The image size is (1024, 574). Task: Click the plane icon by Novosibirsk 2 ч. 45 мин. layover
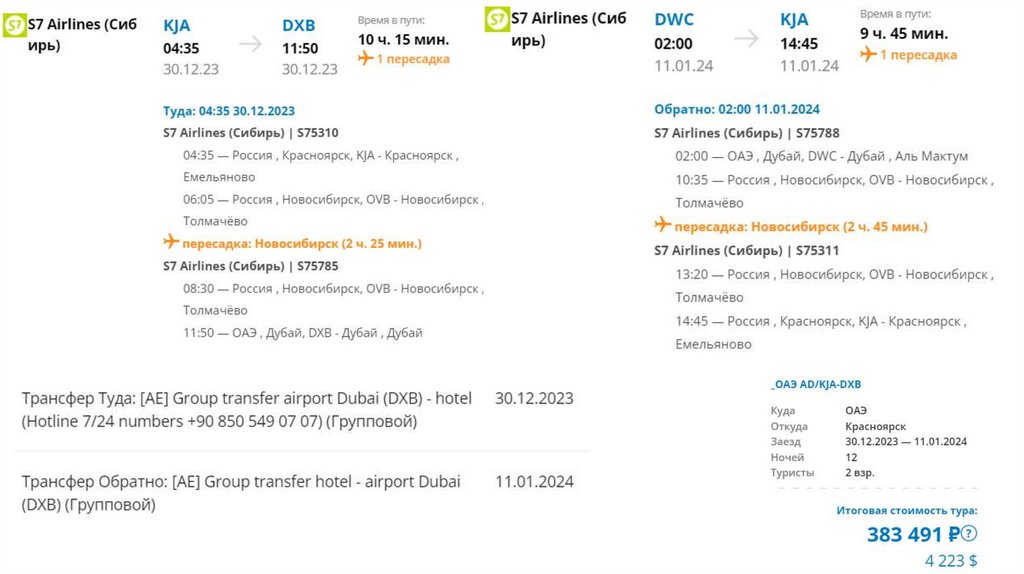662,226
